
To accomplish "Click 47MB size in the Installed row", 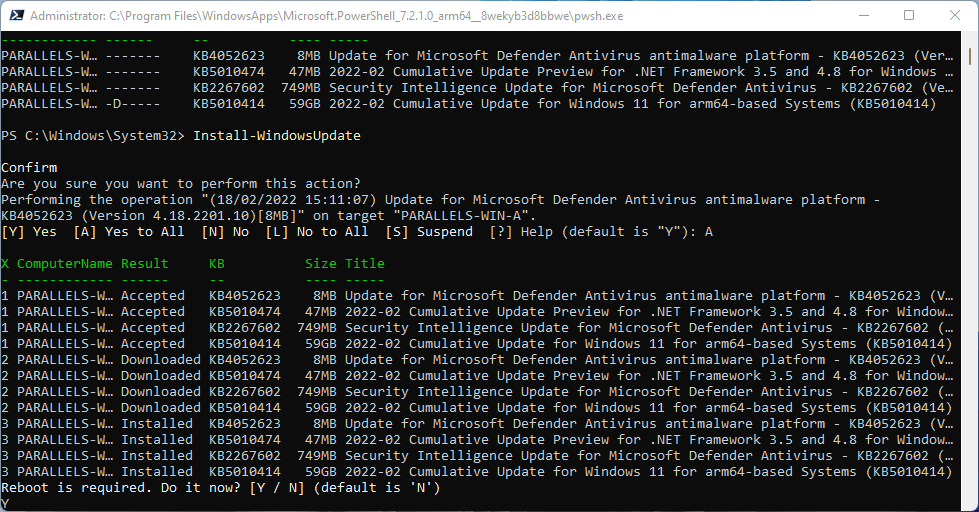I will (x=320, y=440).
